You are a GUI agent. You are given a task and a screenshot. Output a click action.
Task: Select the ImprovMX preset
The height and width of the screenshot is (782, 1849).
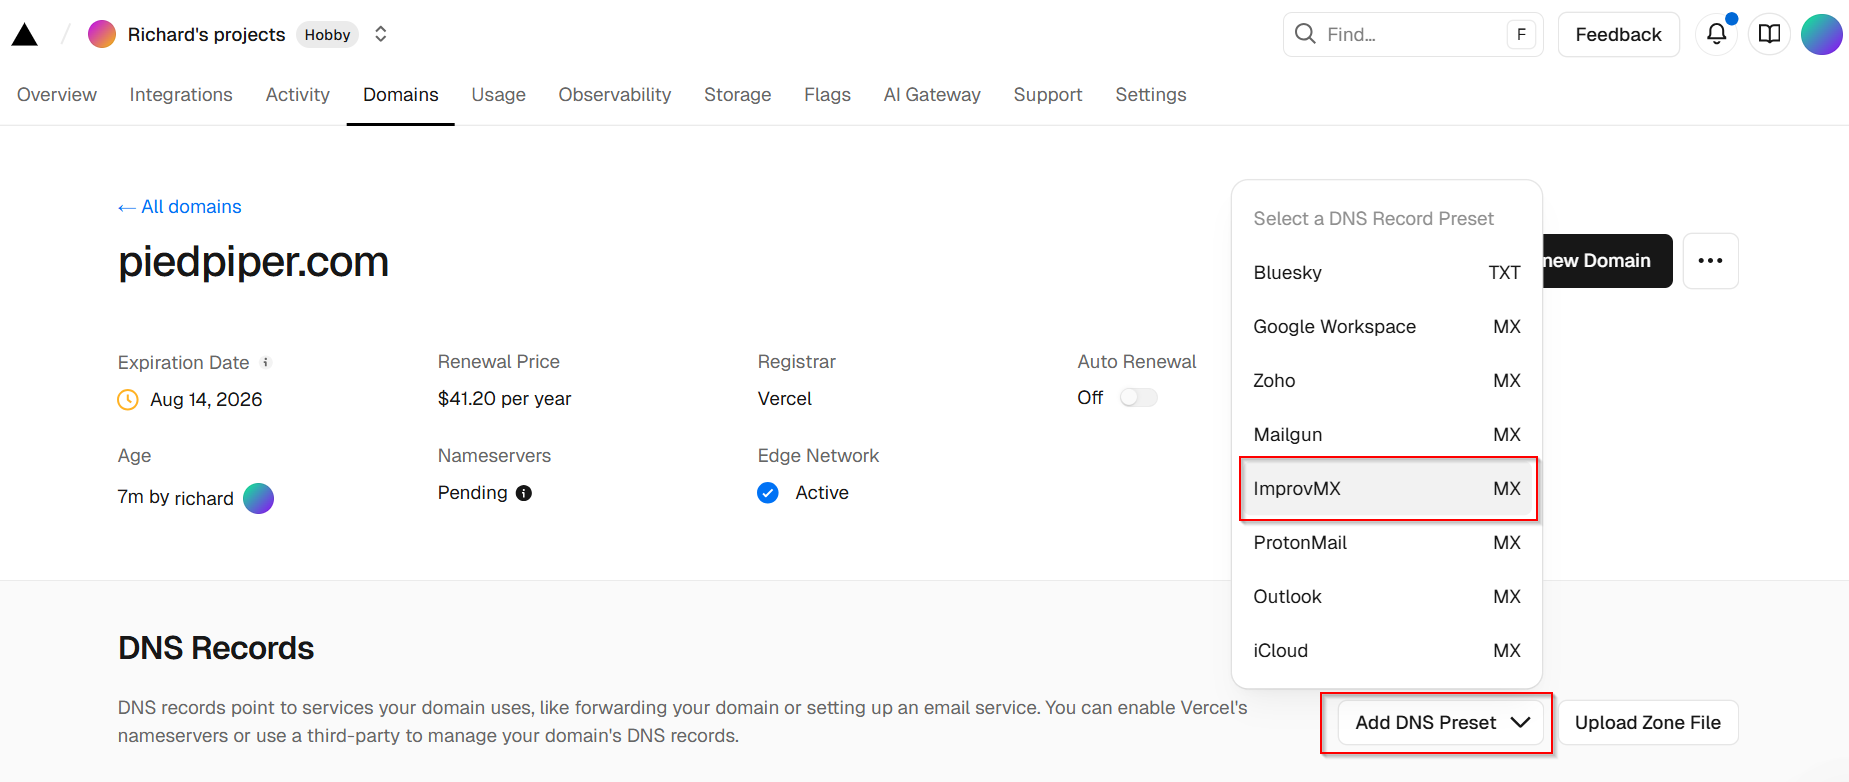click(1386, 489)
